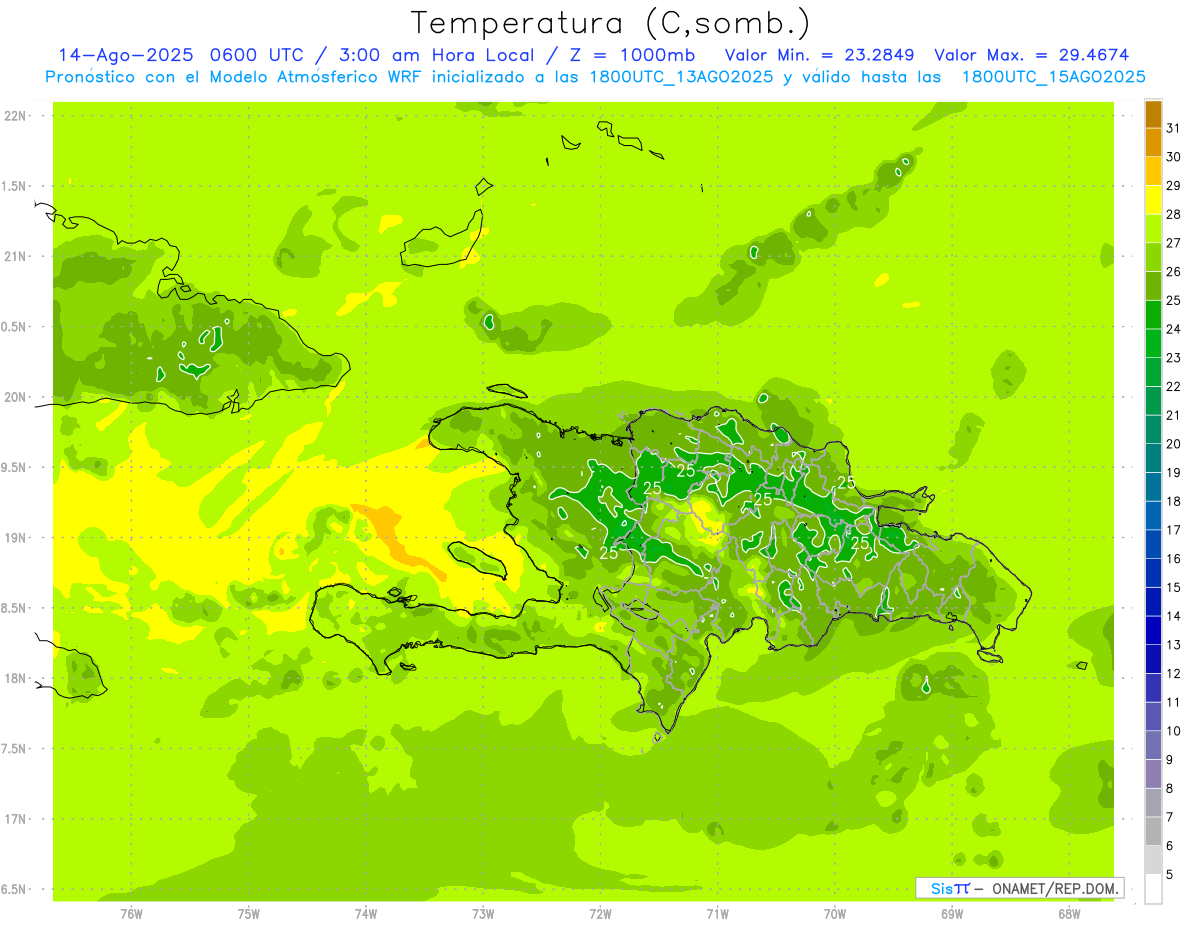Viewport: 1200px width, 927px height.
Task: Click the legend value '20'
Action: pos(1173,444)
